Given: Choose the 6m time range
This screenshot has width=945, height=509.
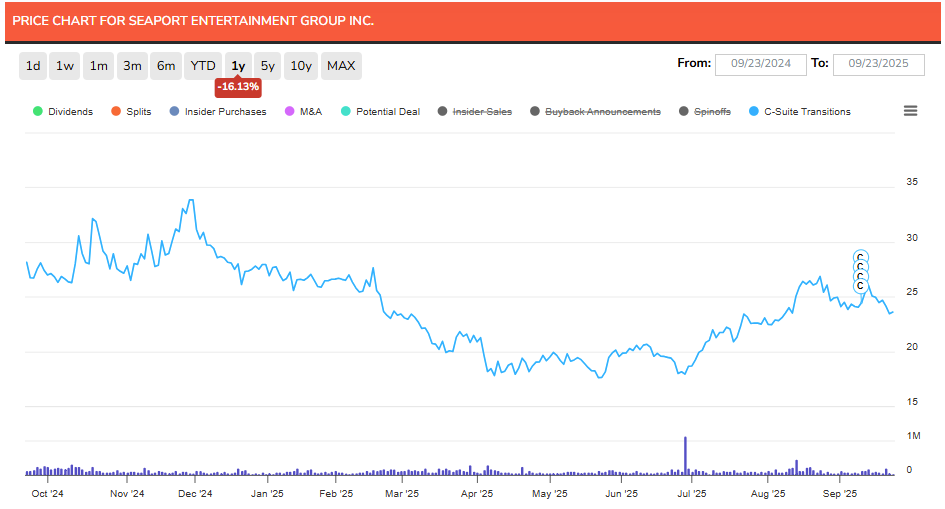Looking at the screenshot, I should pyautogui.click(x=166, y=66).
